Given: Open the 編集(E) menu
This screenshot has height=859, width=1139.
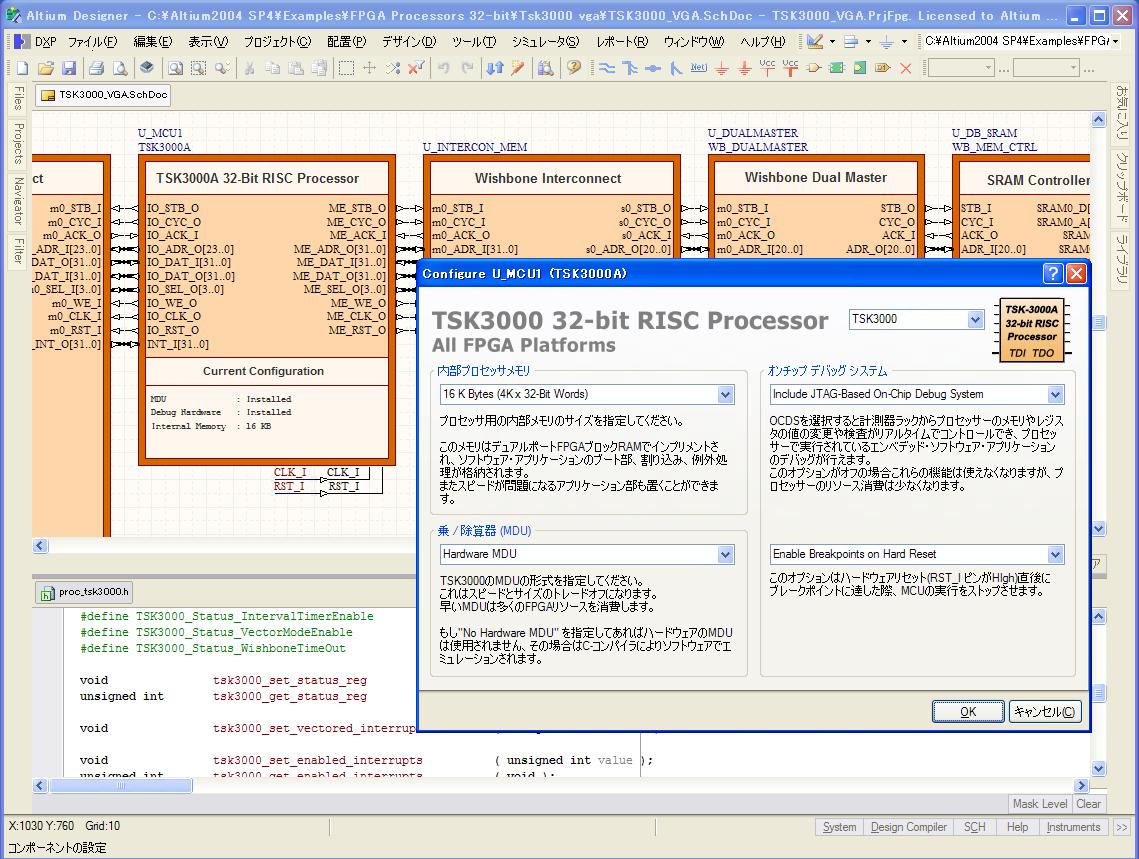Looking at the screenshot, I should pyautogui.click(x=153, y=41).
